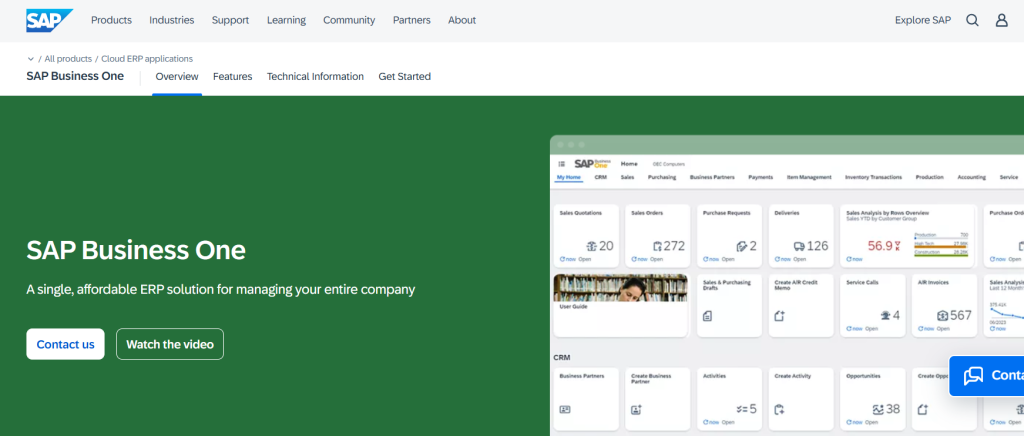This screenshot has width=1024, height=436.
Task: Click the Create Business Partner tile icon
Action: pyautogui.click(x=636, y=409)
